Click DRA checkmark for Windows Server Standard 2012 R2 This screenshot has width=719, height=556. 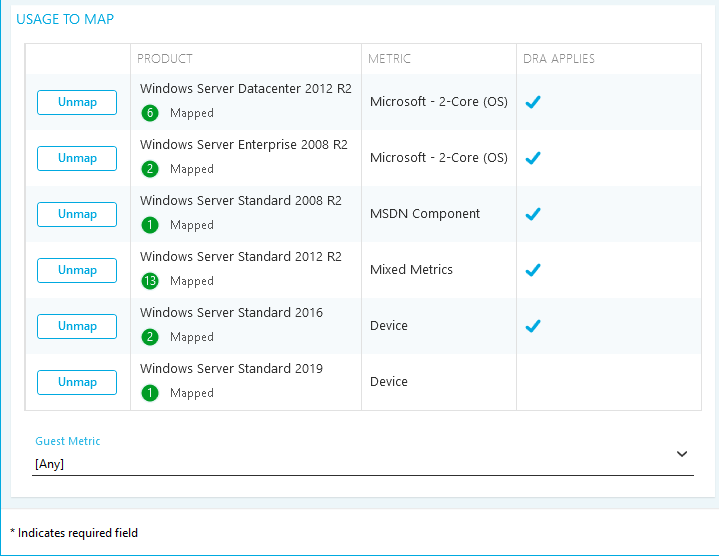[533, 270]
